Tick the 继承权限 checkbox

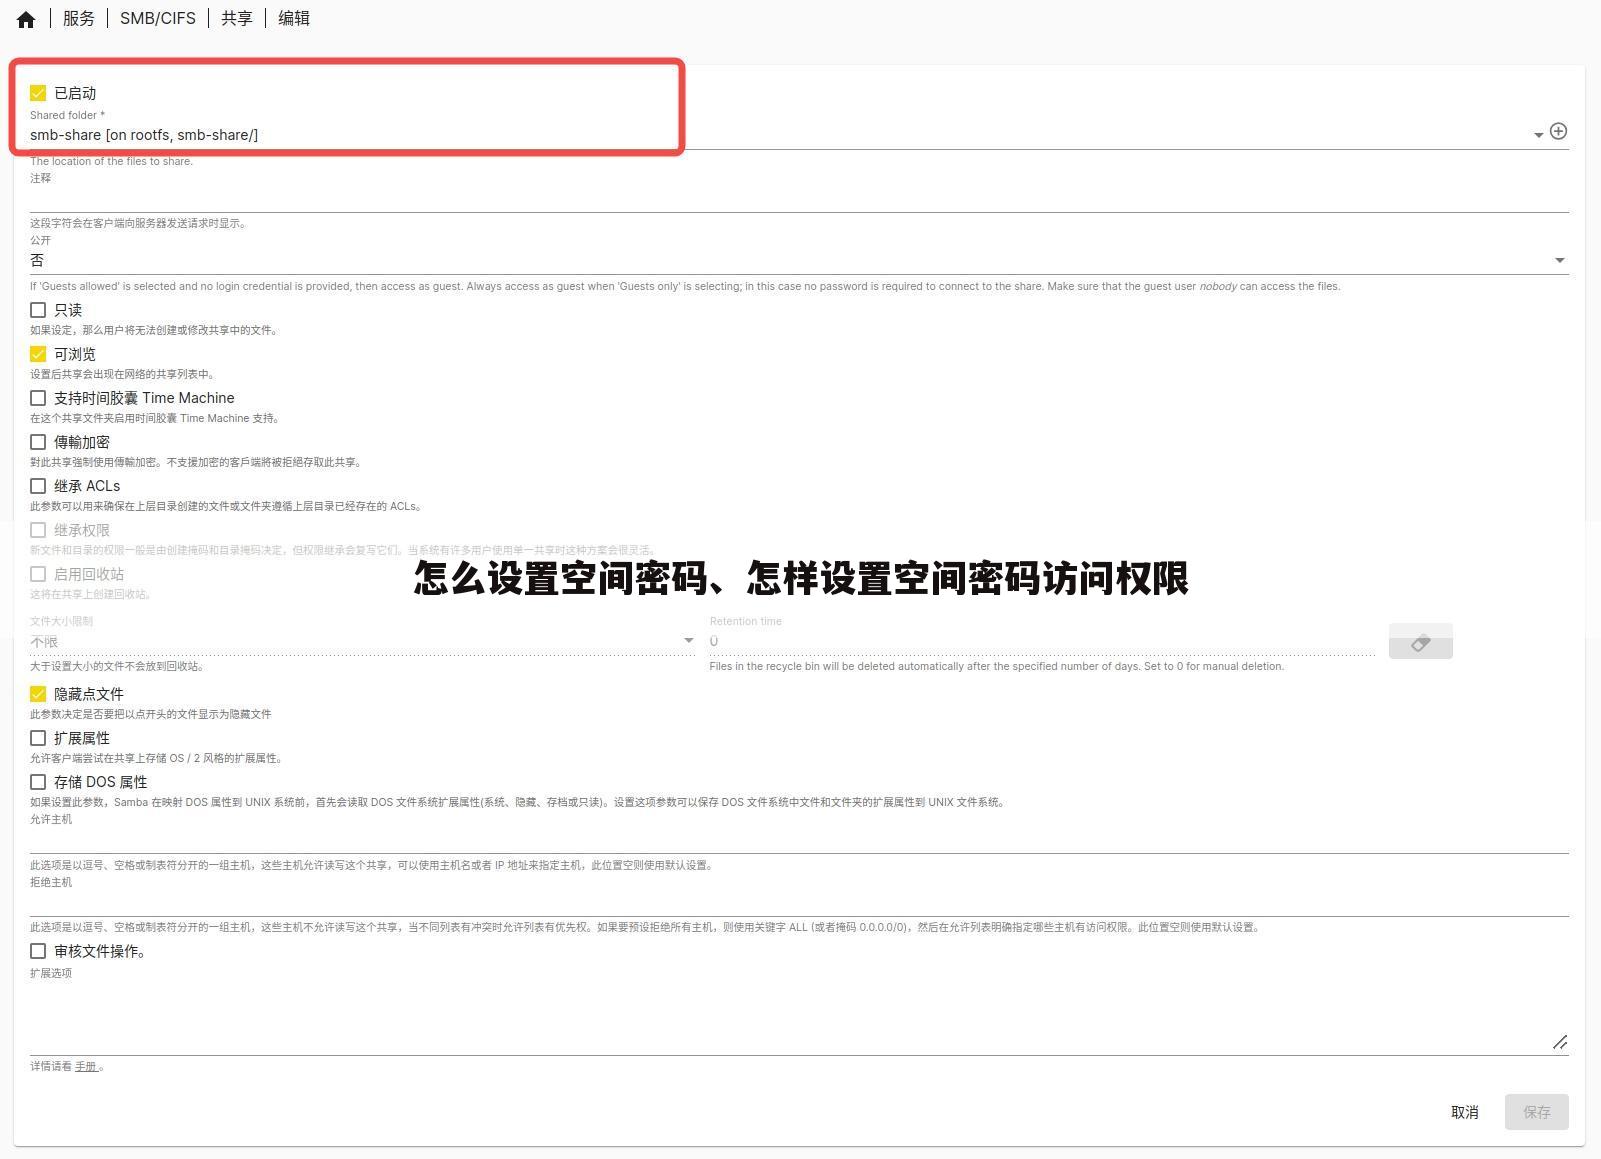click(x=38, y=530)
